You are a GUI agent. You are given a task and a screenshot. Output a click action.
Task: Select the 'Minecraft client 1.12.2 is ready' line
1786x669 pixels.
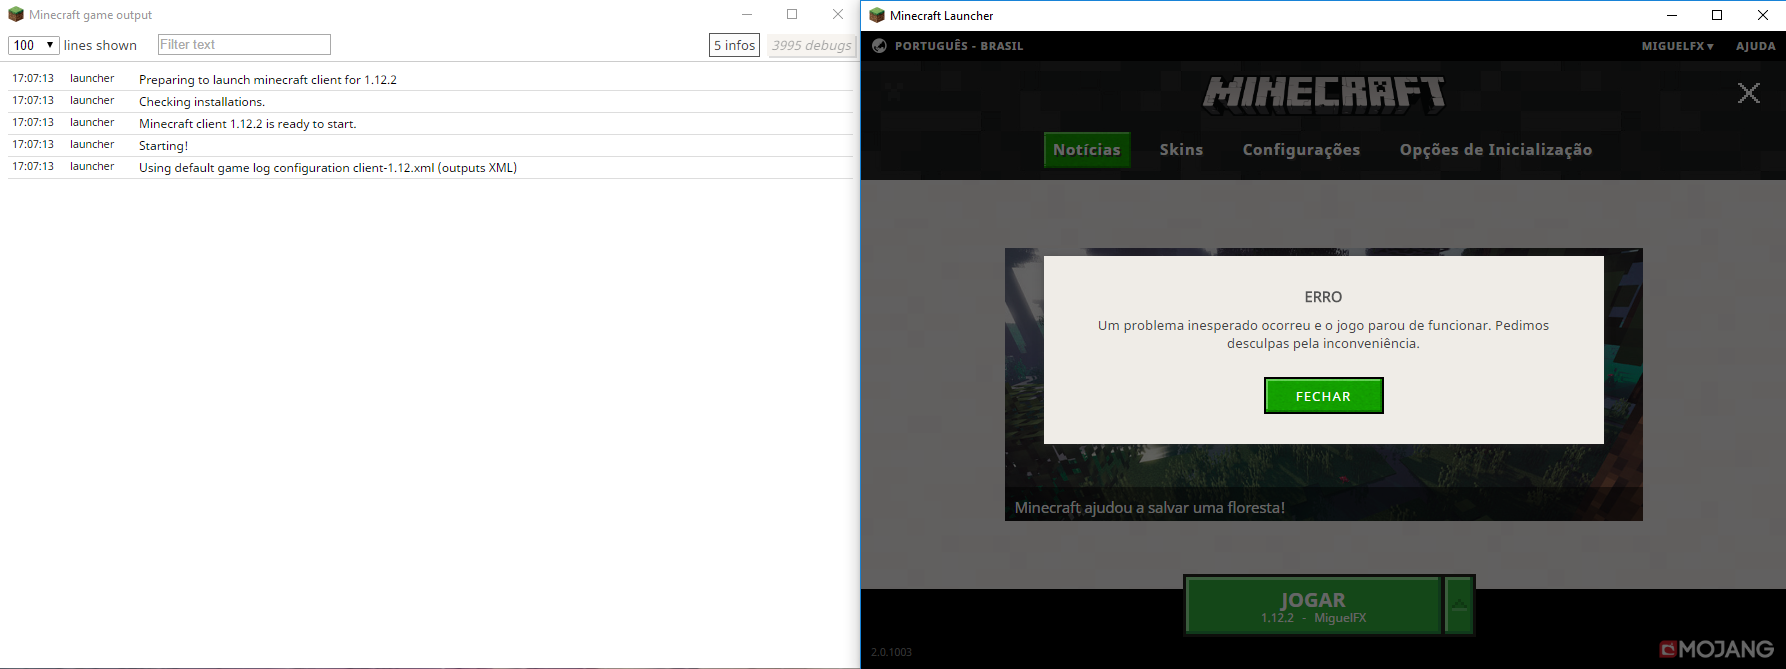(x=430, y=123)
